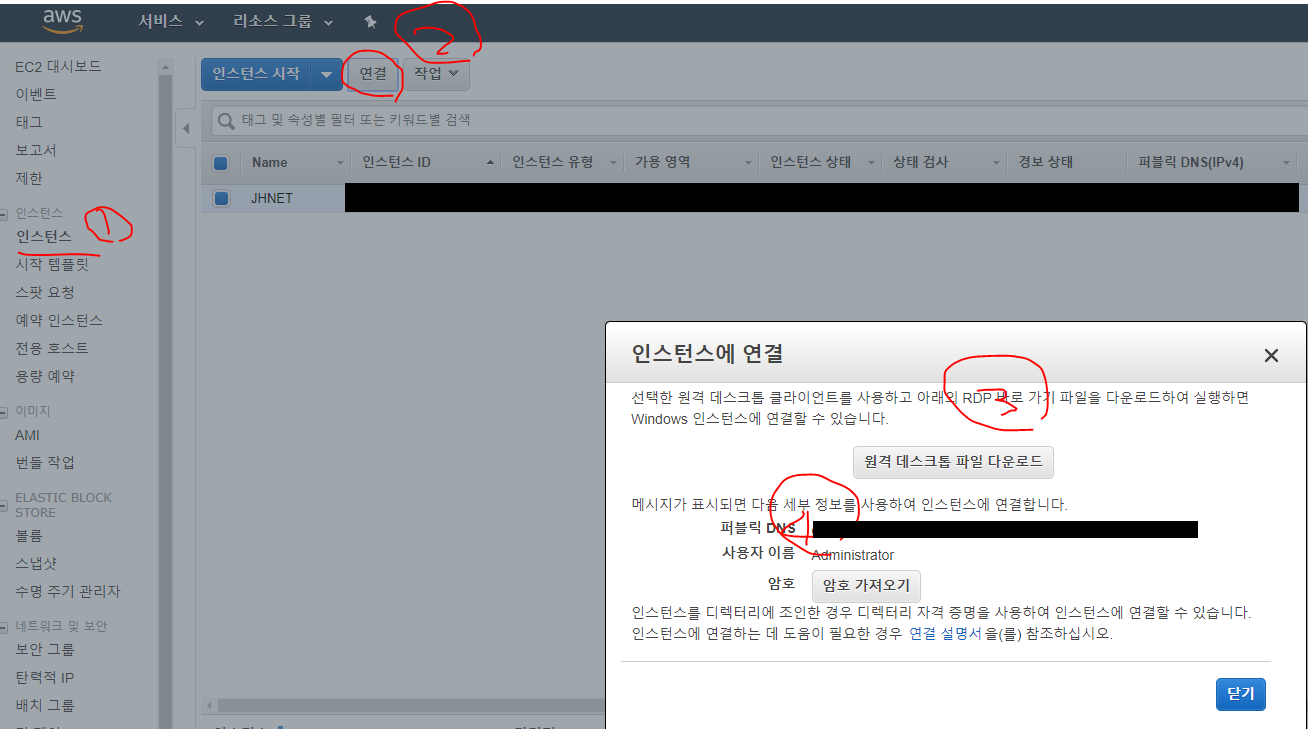The image size is (1308, 729).
Task: Open 보안 그룹 in the sidebar
Action: [x=45, y=649]
